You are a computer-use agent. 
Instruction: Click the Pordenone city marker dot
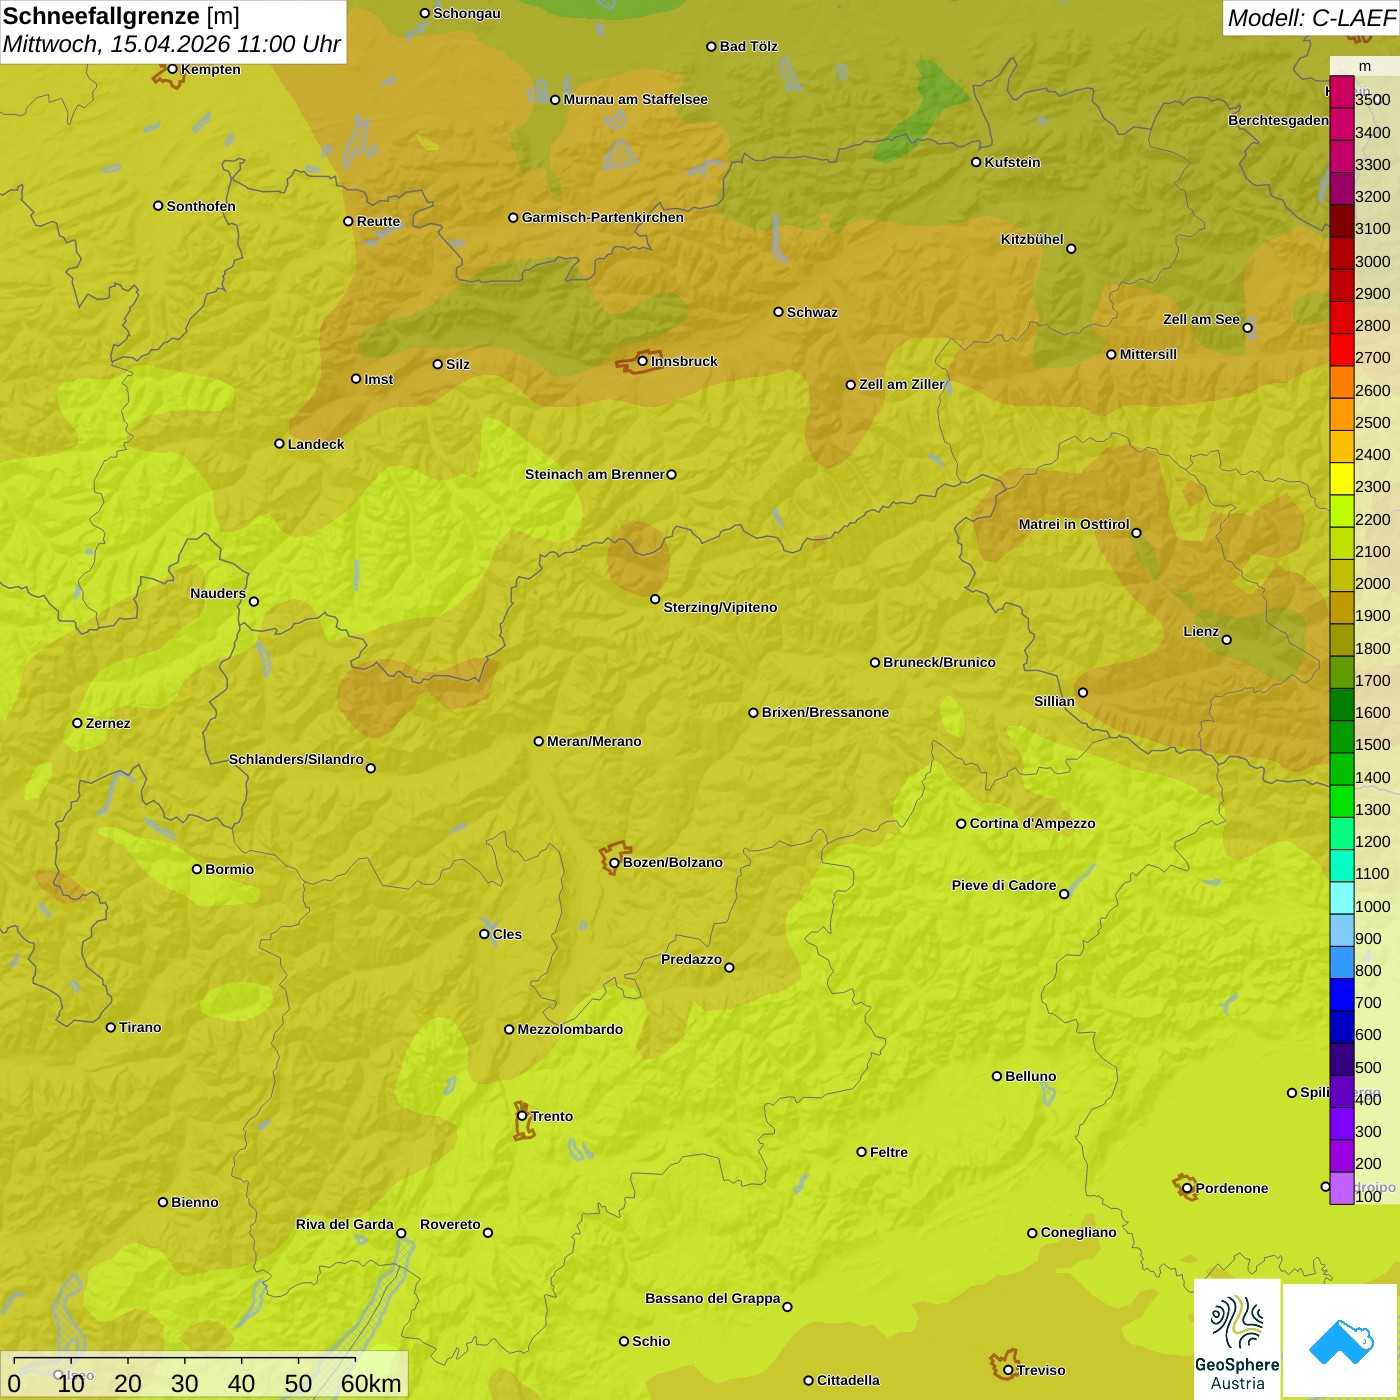pos(1187,1188)
